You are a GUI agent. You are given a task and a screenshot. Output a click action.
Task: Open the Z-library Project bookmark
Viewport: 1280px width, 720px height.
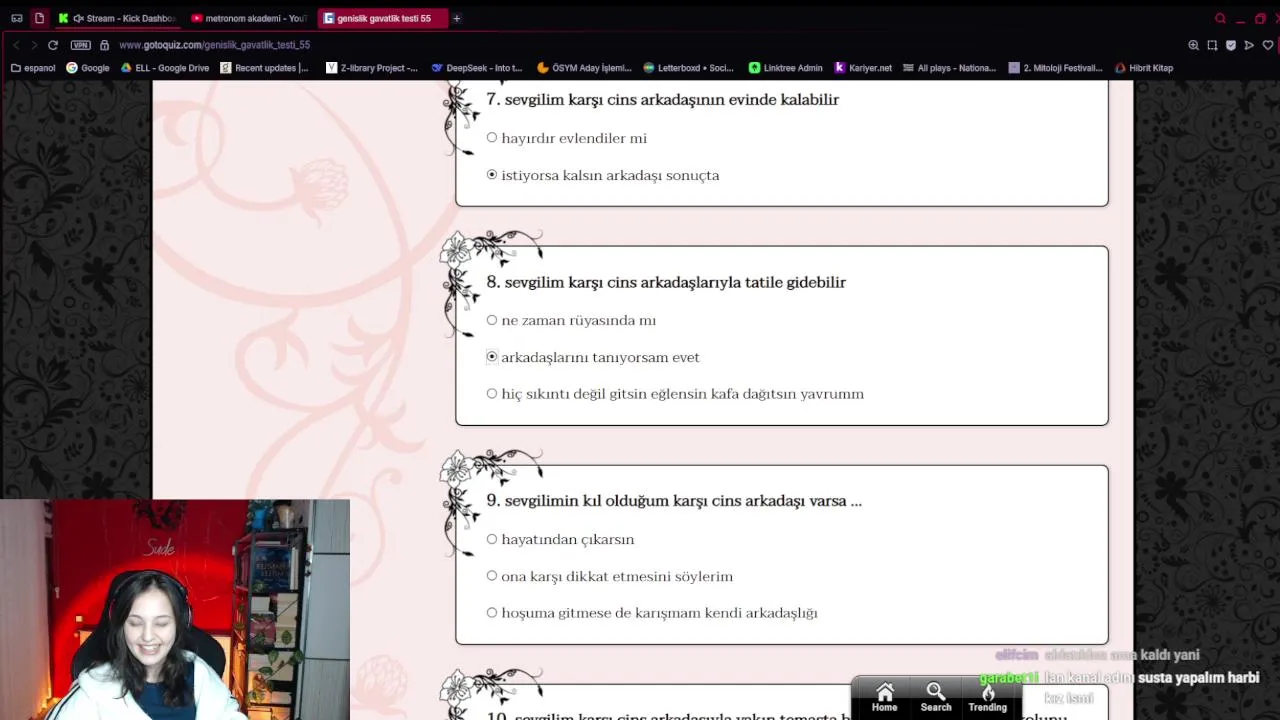point(372,68)
